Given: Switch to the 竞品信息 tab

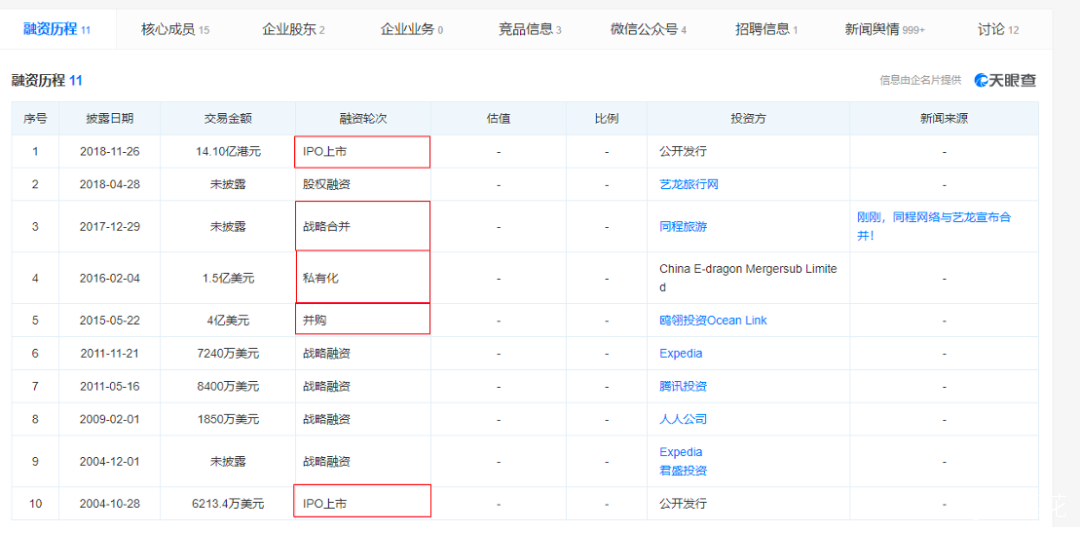Looking at the screenshot, I should click(x=530, y=30).
